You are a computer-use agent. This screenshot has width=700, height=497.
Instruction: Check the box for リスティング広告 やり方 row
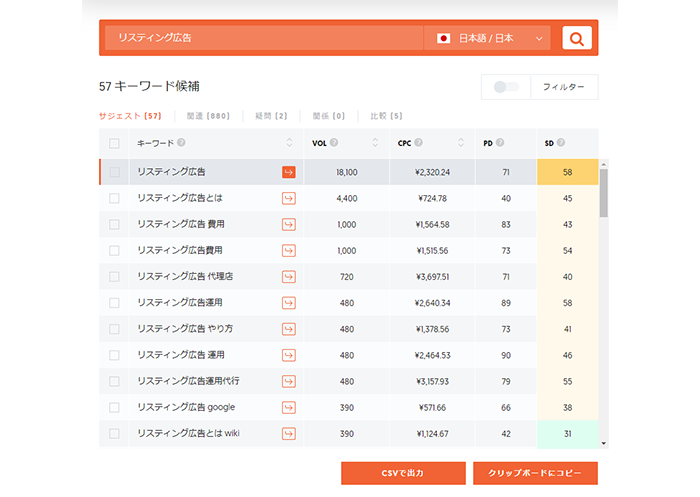114,329
